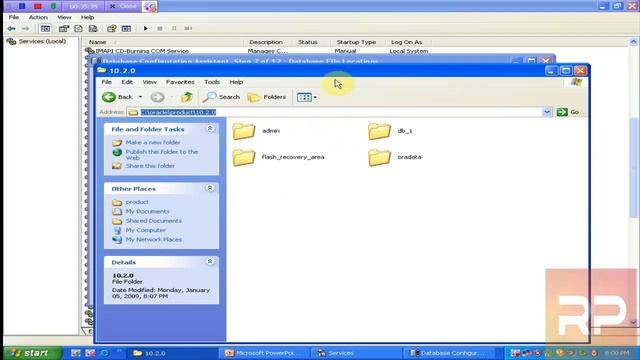
Task: Open the Views dropdown button
Action: 307,97
